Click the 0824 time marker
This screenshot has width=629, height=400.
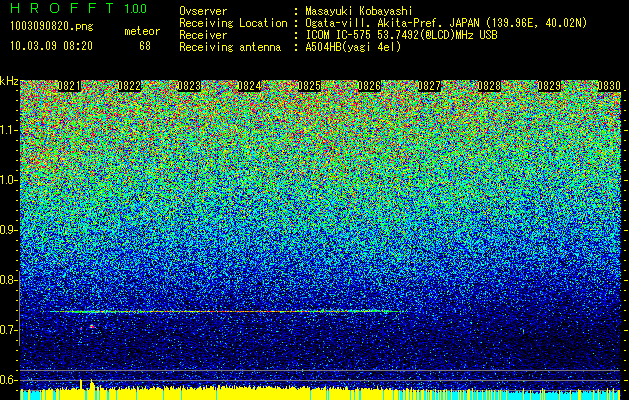[x=249, y=86]
